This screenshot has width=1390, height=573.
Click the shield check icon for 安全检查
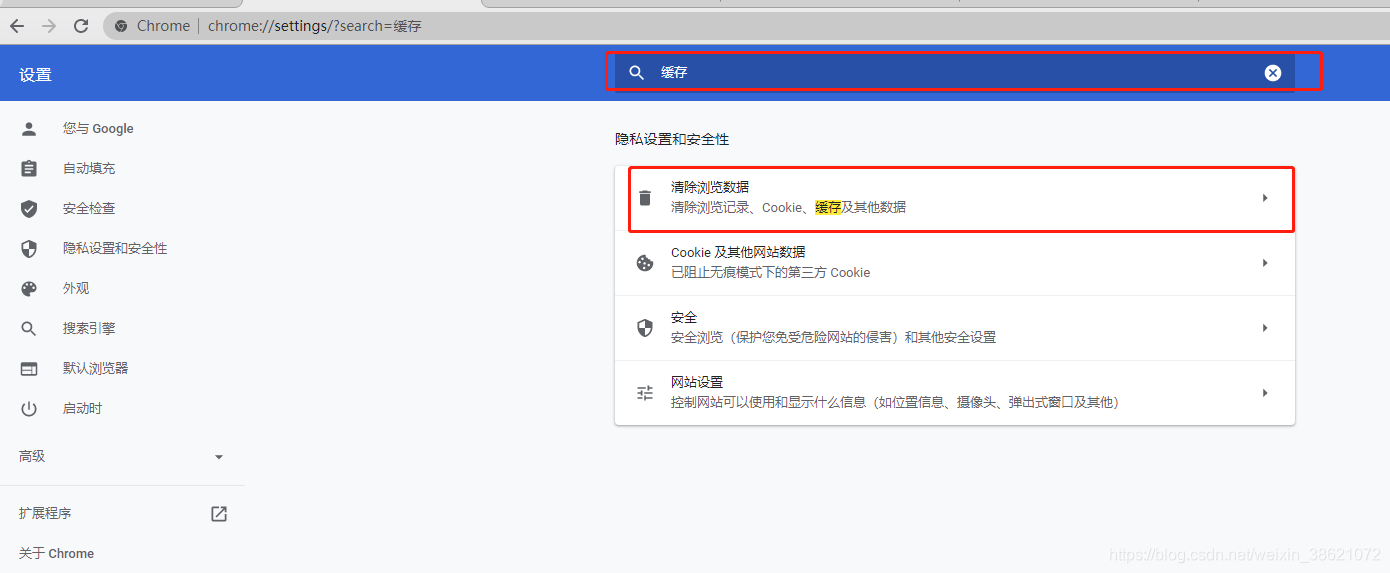pos(29,208)
